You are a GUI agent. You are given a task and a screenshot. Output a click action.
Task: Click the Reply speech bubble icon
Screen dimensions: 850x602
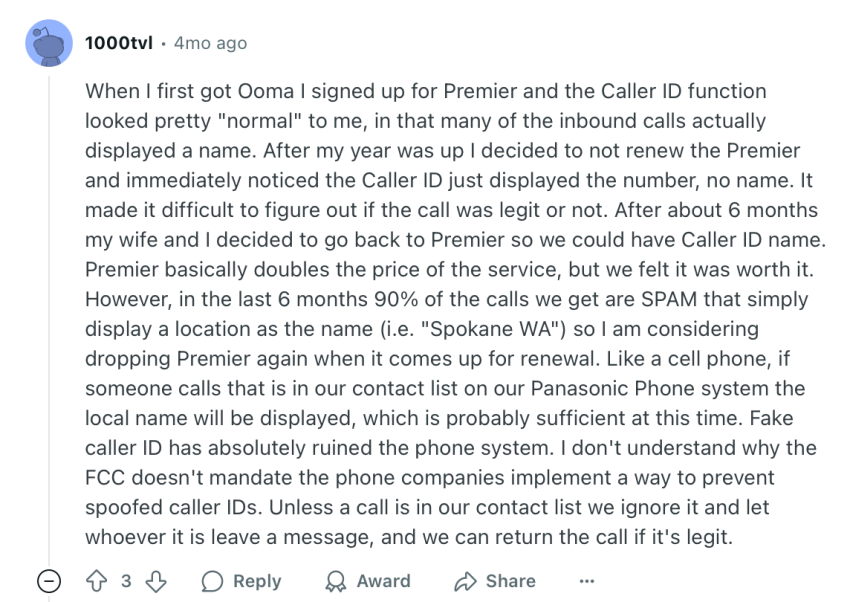213,581
